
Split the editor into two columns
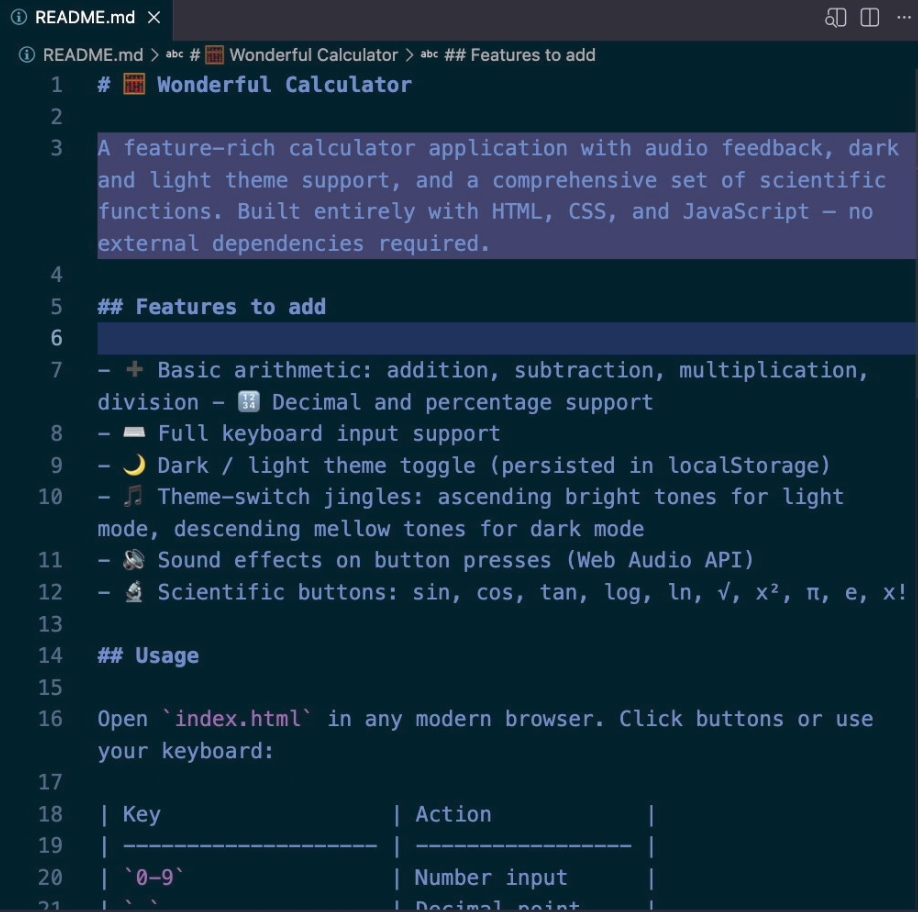tap(869, 17)
